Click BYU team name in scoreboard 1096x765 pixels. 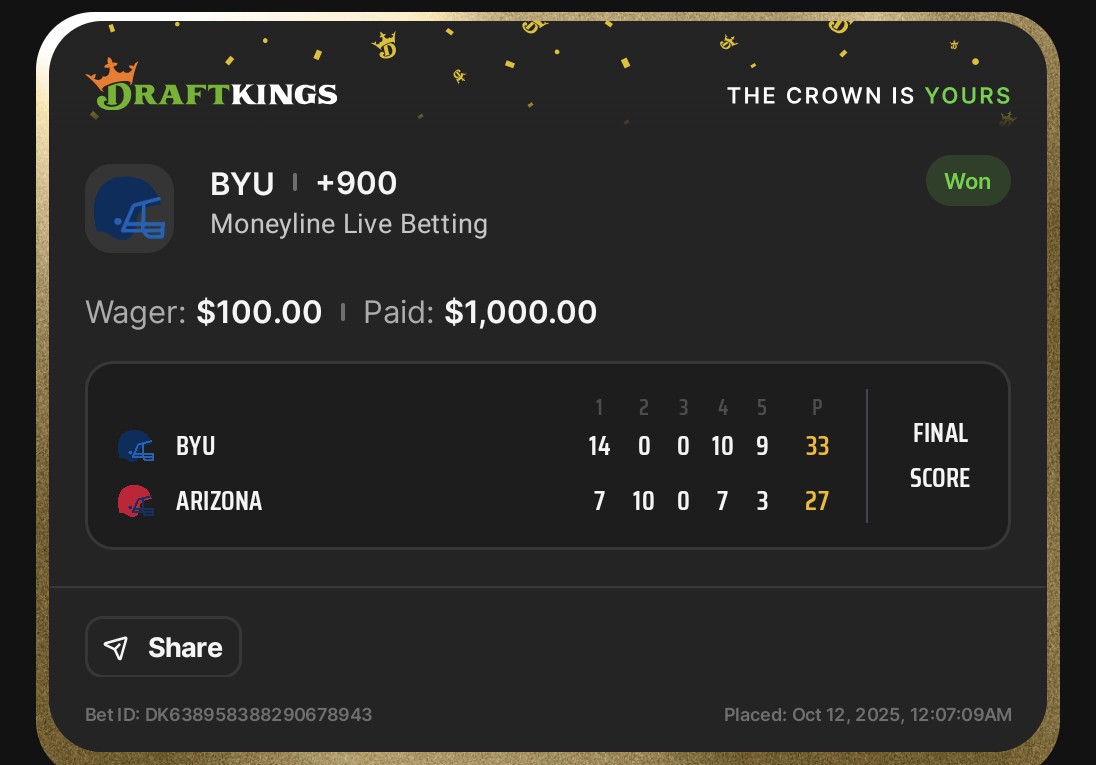tap(195, 446)
